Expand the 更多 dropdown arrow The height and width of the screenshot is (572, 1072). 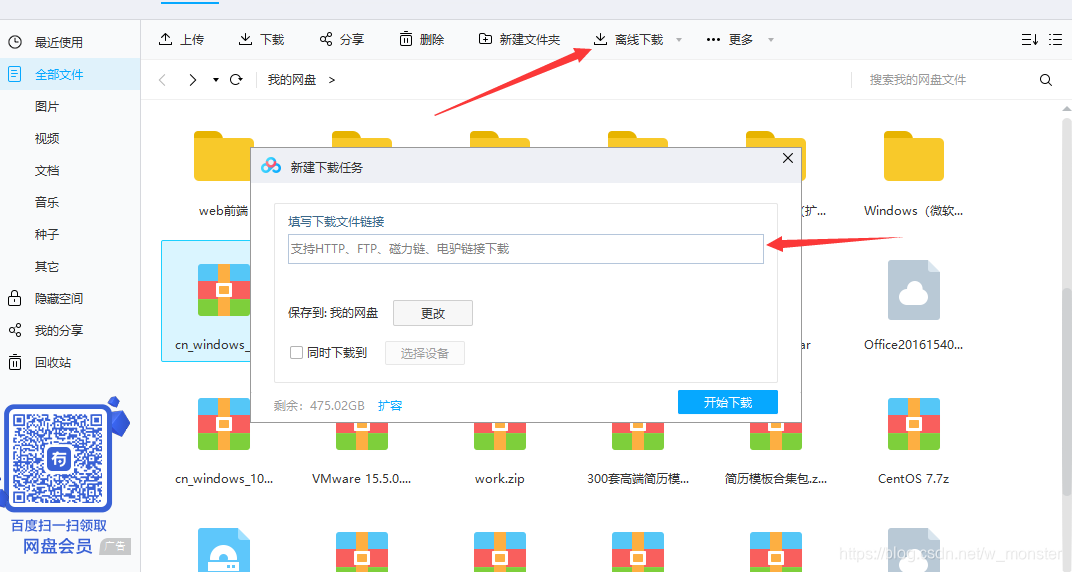tap(770, 40)
